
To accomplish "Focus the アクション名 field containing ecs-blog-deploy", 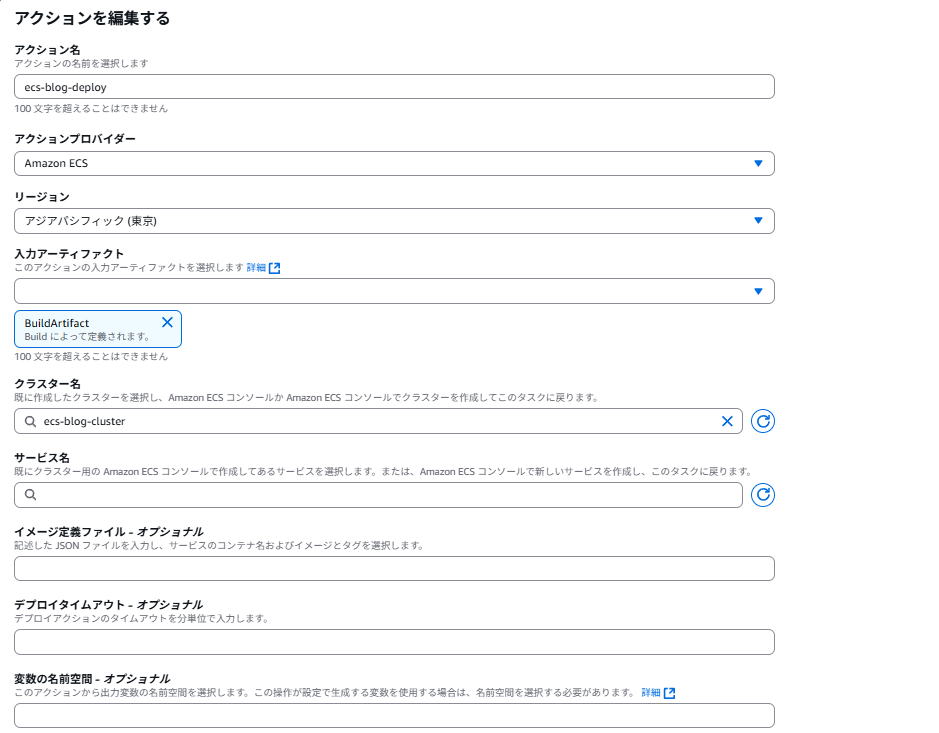I will (394, 87).
